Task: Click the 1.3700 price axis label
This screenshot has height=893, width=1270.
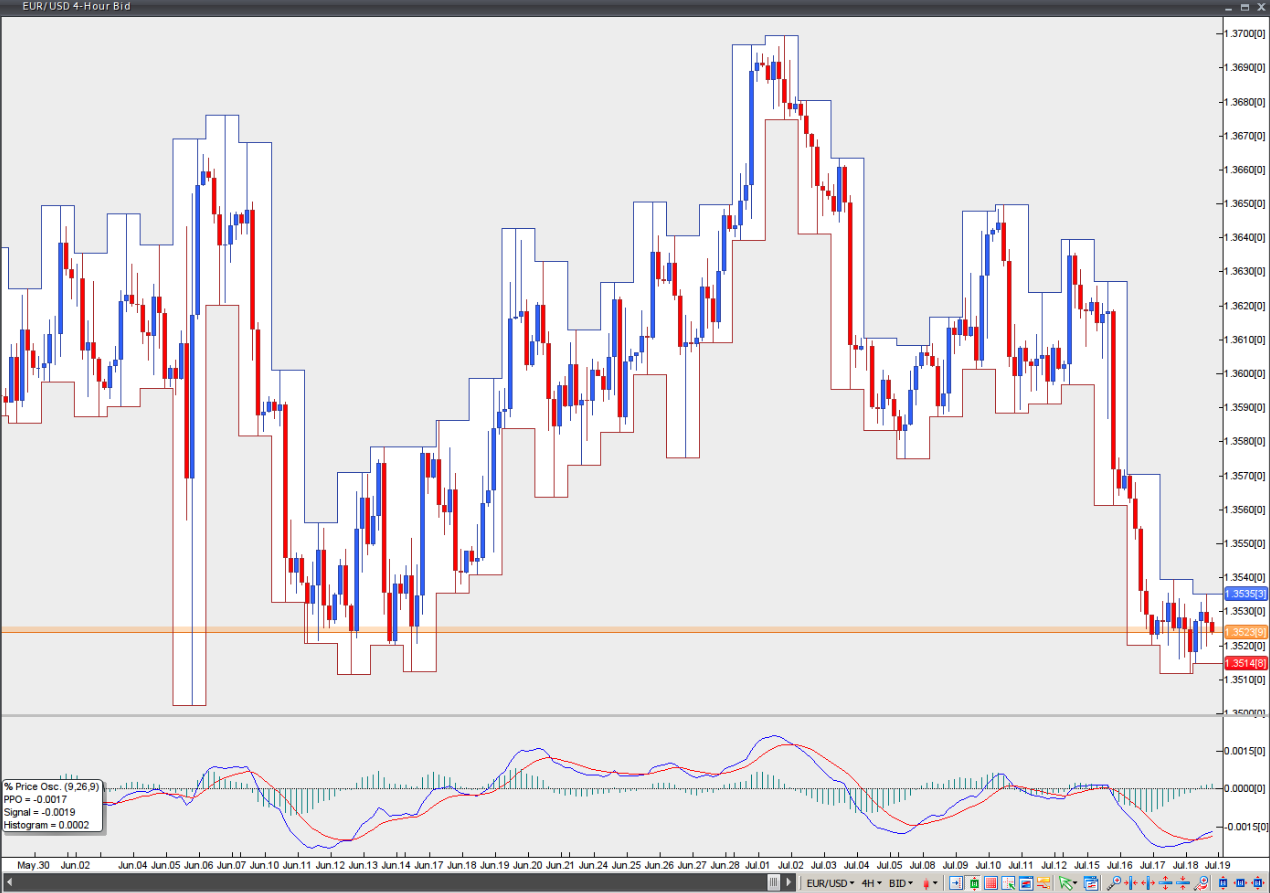Action: click(1245, 33)
